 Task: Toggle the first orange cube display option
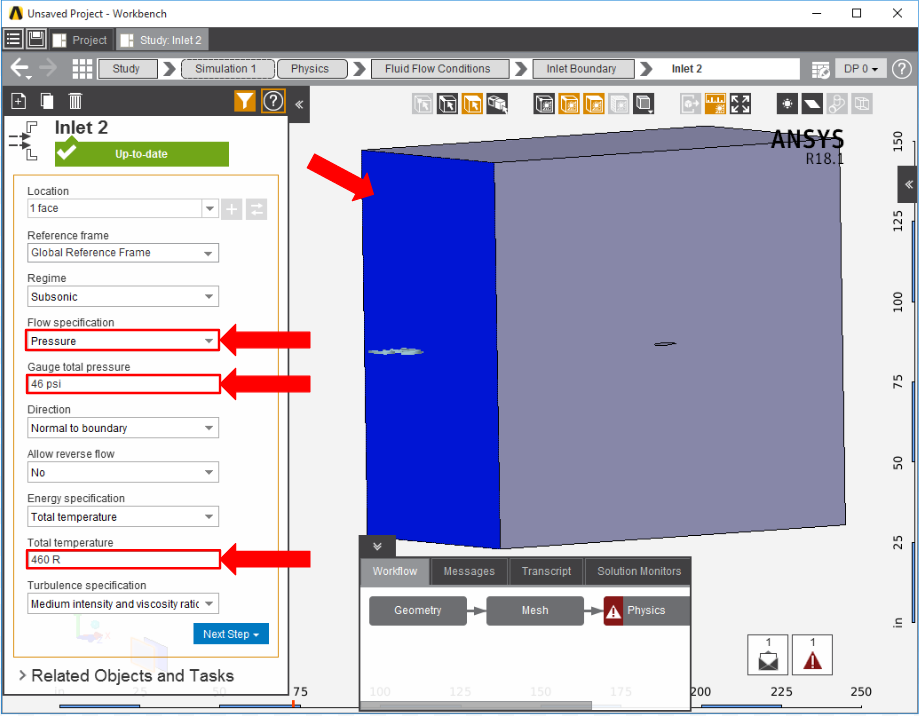pos(569,104)
